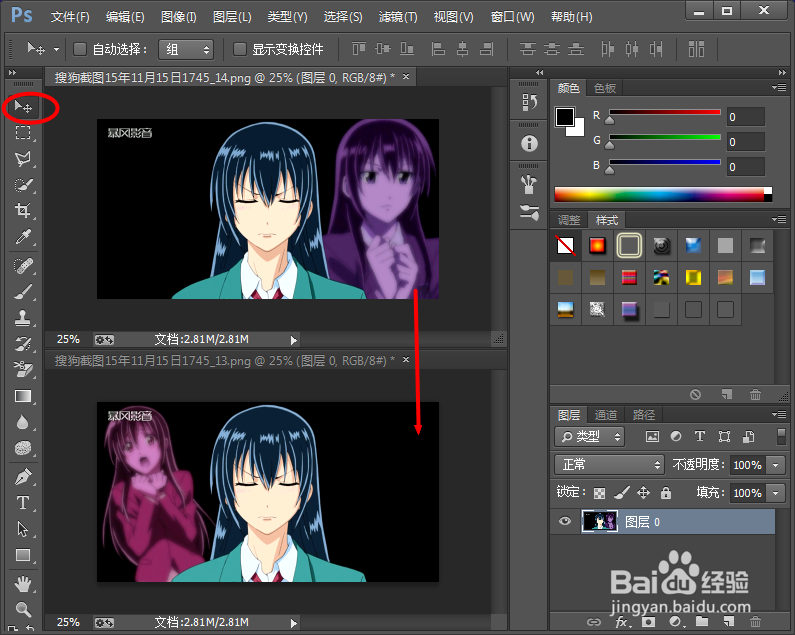Select the Rectangular Marquee tool
Screen dimensions: 795x635
click(23, 133)
